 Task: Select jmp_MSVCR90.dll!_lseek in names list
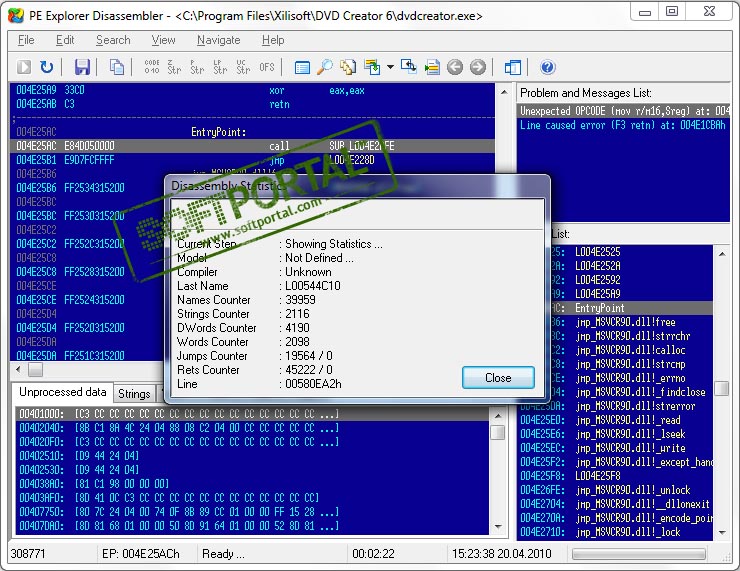point(616,434)
